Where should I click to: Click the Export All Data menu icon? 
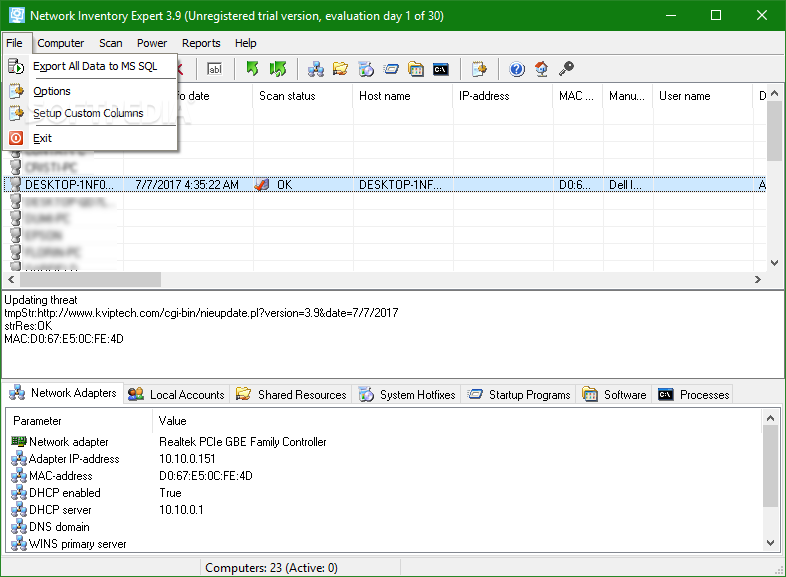(16, 66)
